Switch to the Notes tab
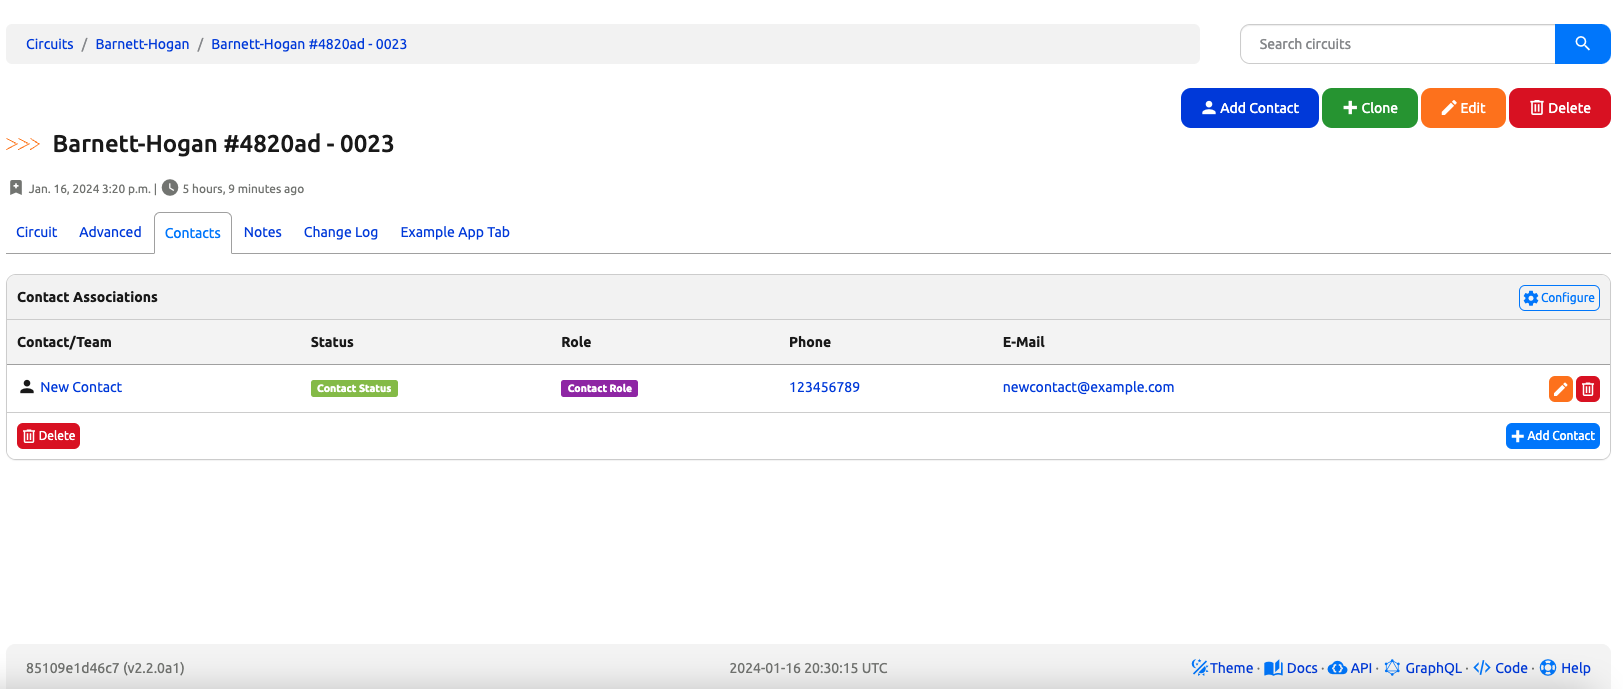The image size is (1623, 689). pos(263,232)
